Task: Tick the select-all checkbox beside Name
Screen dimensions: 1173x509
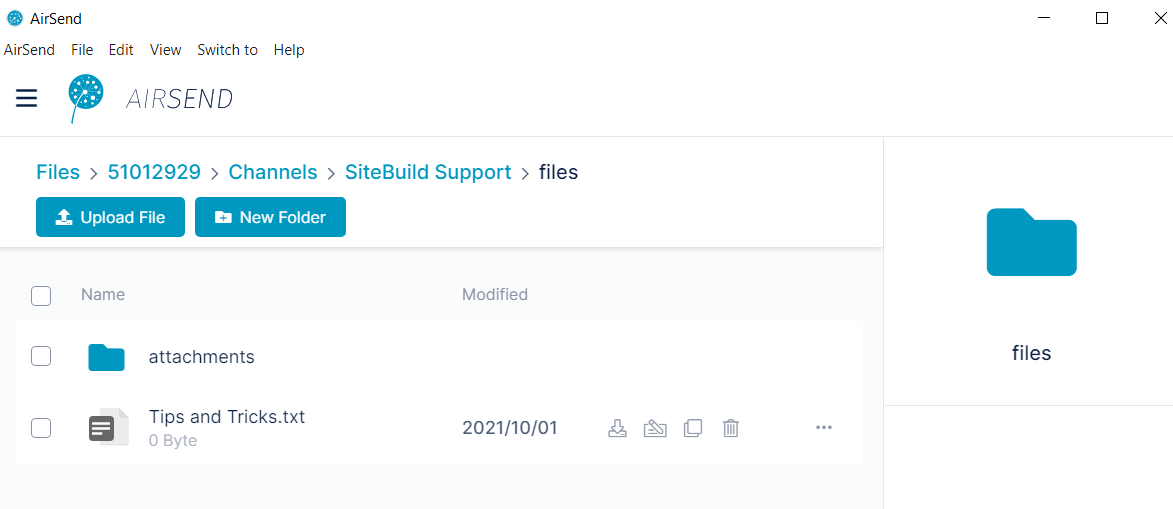Action: (x=41, y=296)
